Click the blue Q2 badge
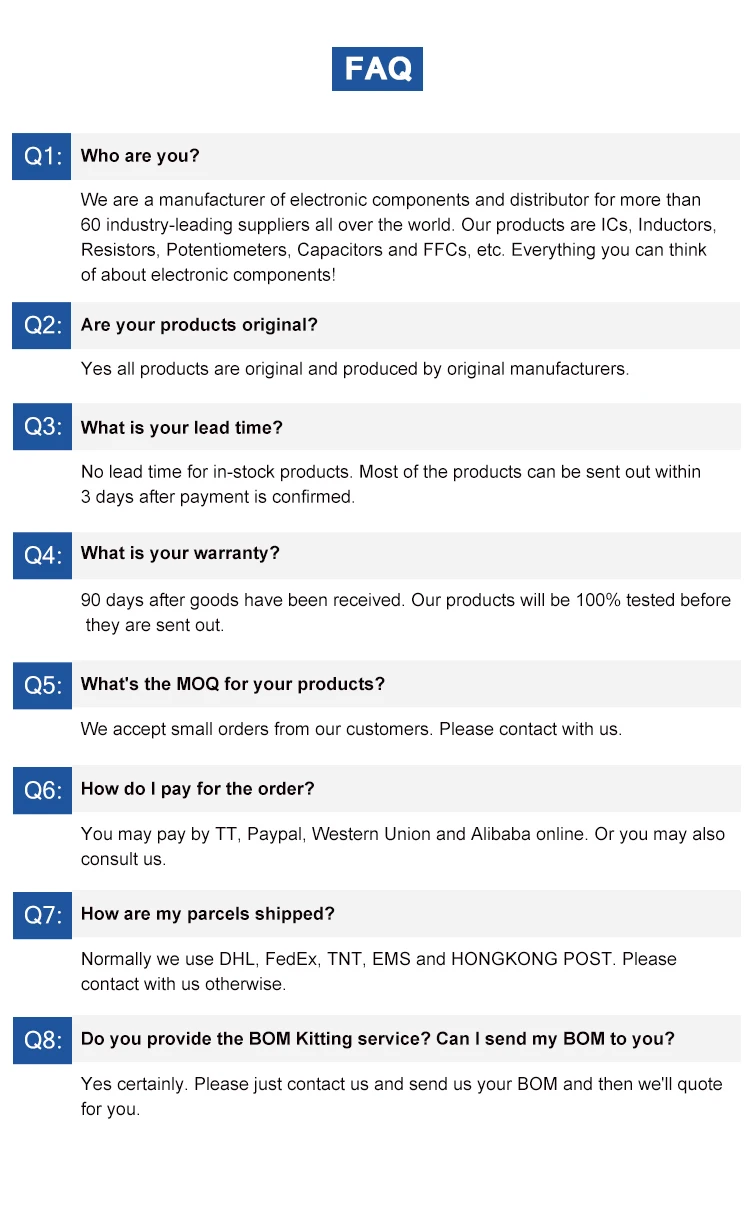The image size is (750, 1214). [42, 325]
